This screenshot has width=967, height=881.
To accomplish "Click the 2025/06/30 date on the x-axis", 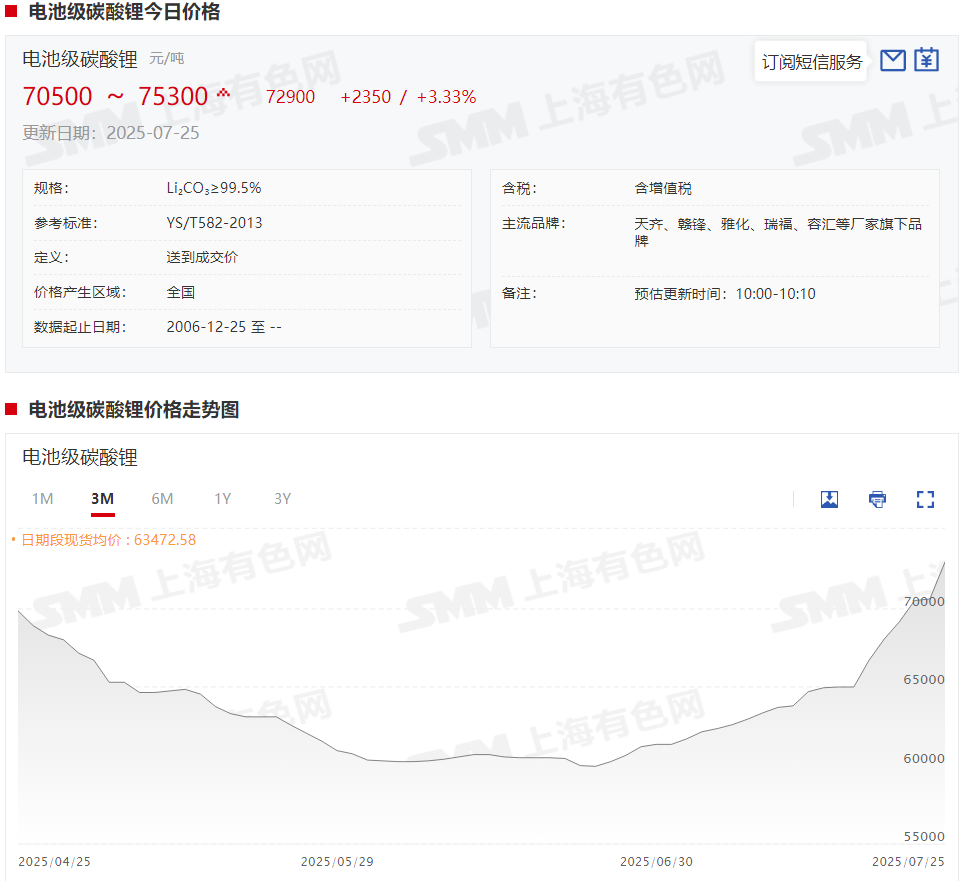I will click(x=656, y=861).
